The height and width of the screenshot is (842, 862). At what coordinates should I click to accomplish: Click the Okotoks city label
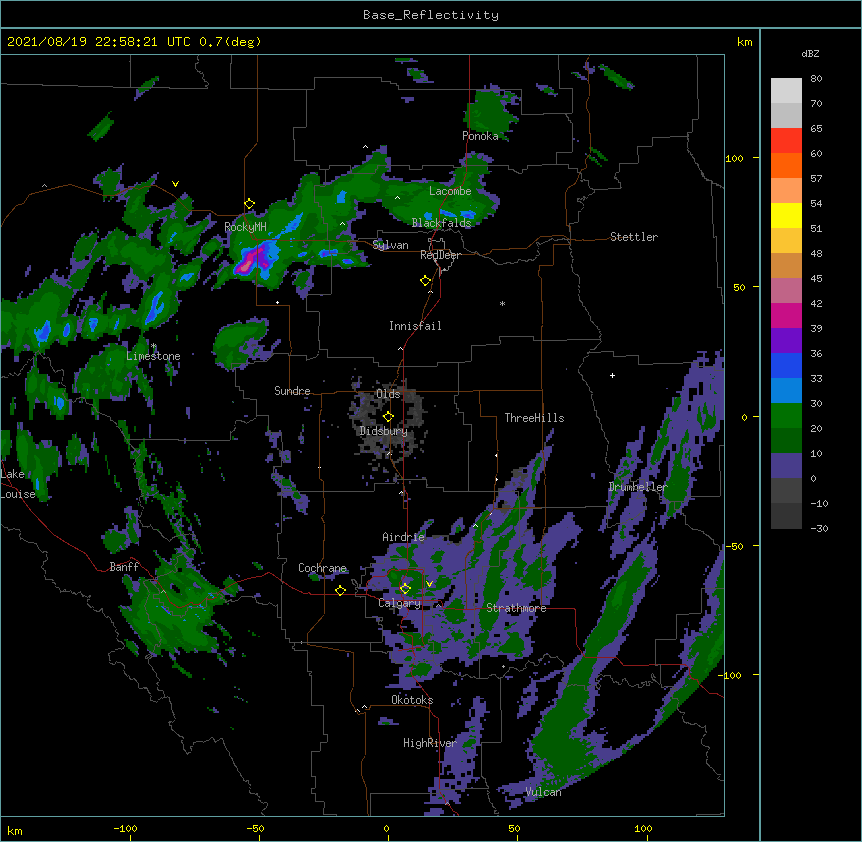click(x=412, y=700)
